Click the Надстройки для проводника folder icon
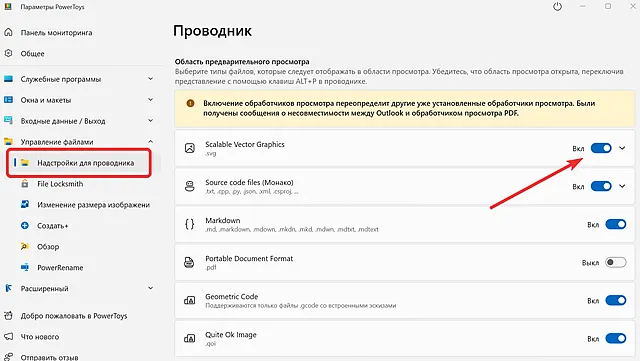 tap(25, 163)
